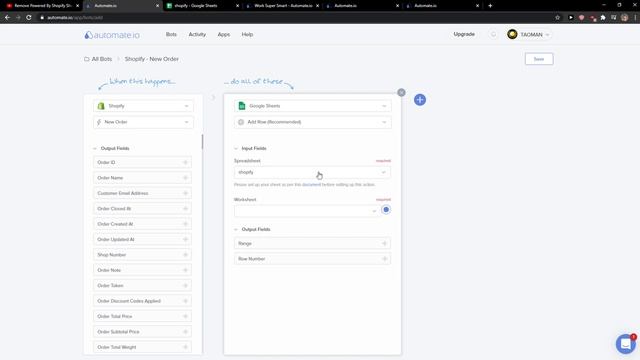Go to All Bots breadcrumb
Screen dimensions: 640x360
click(x=102, y=59)
